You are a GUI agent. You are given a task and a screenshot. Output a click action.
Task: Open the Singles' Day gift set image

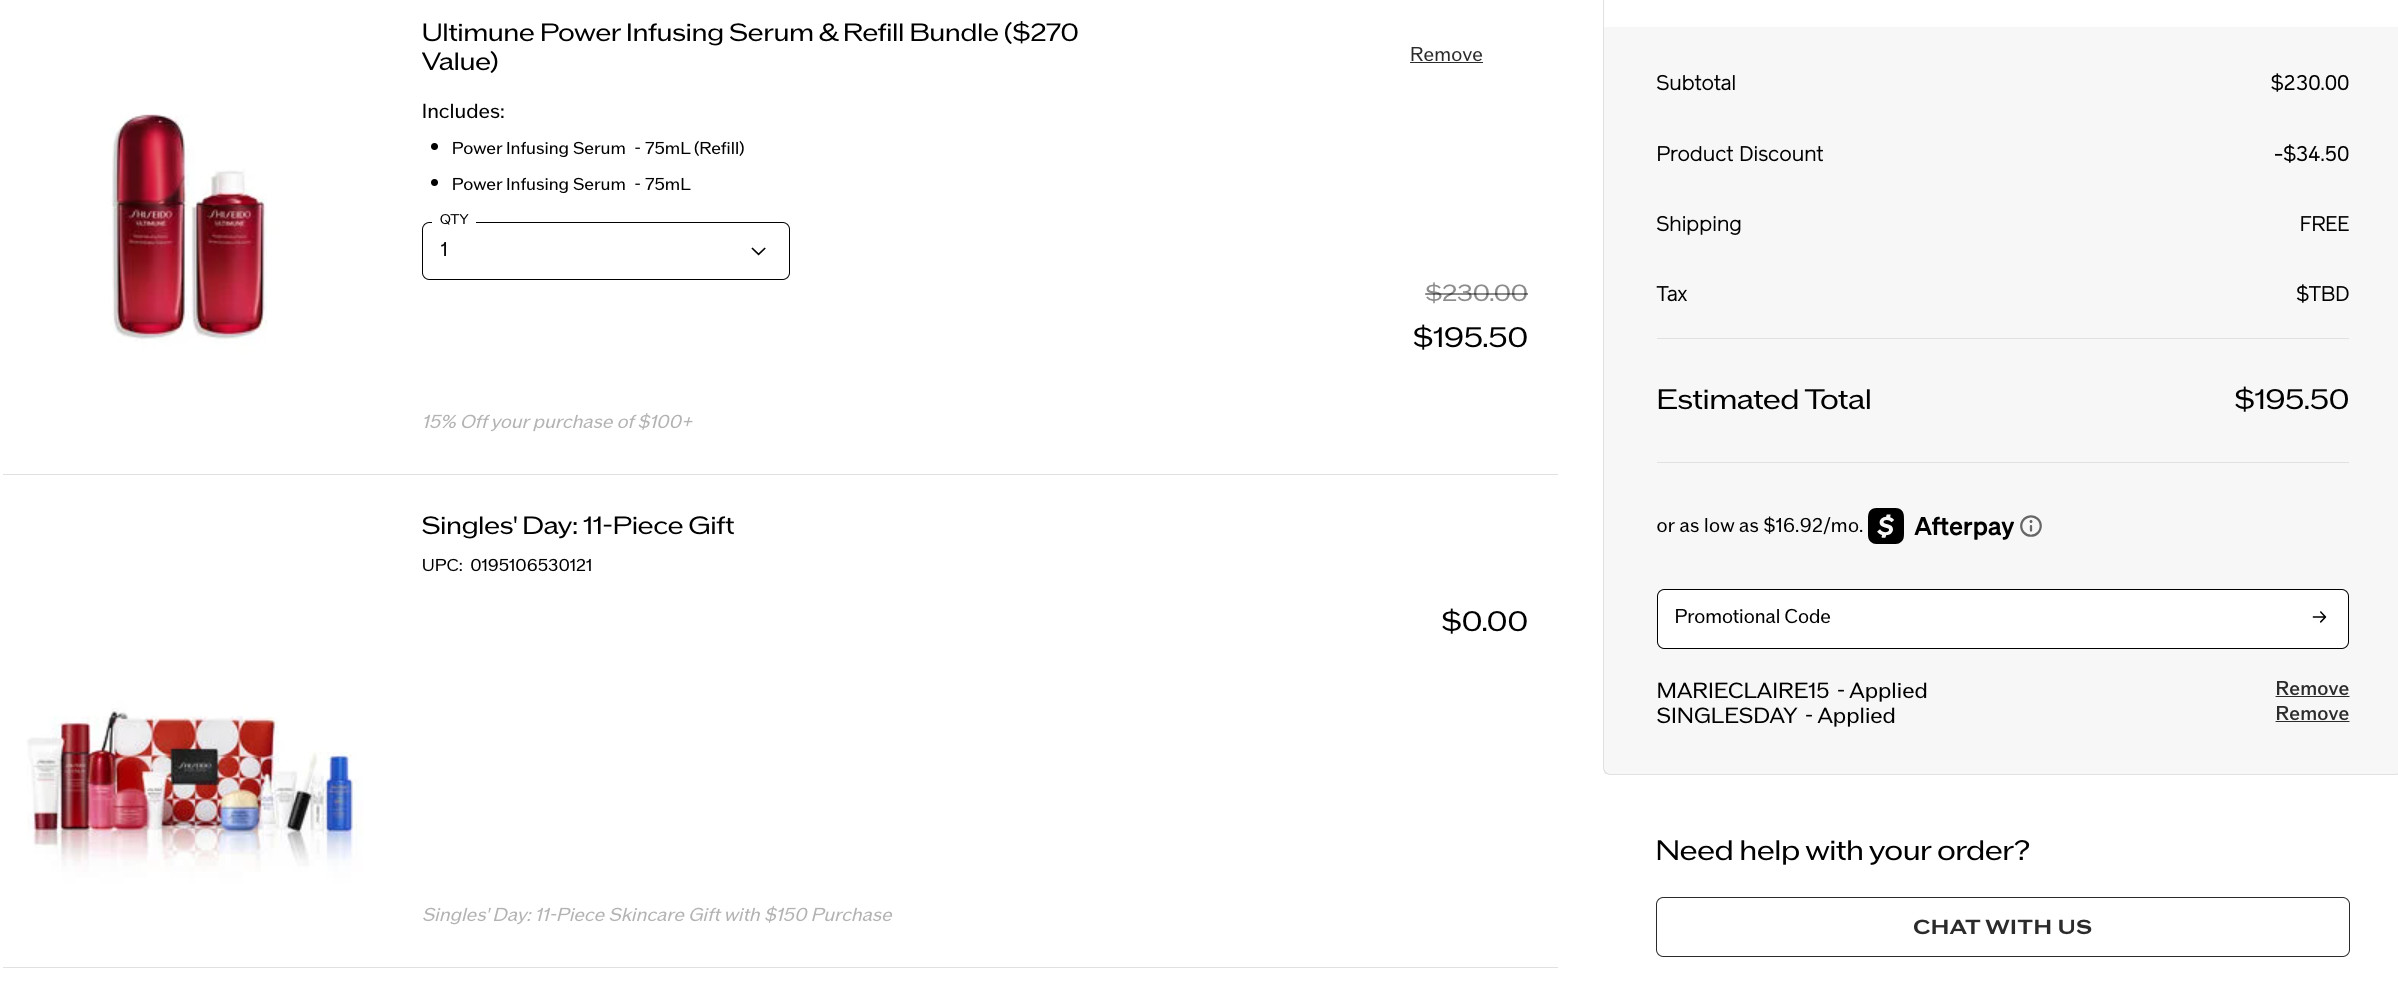(x=190, y=780)
